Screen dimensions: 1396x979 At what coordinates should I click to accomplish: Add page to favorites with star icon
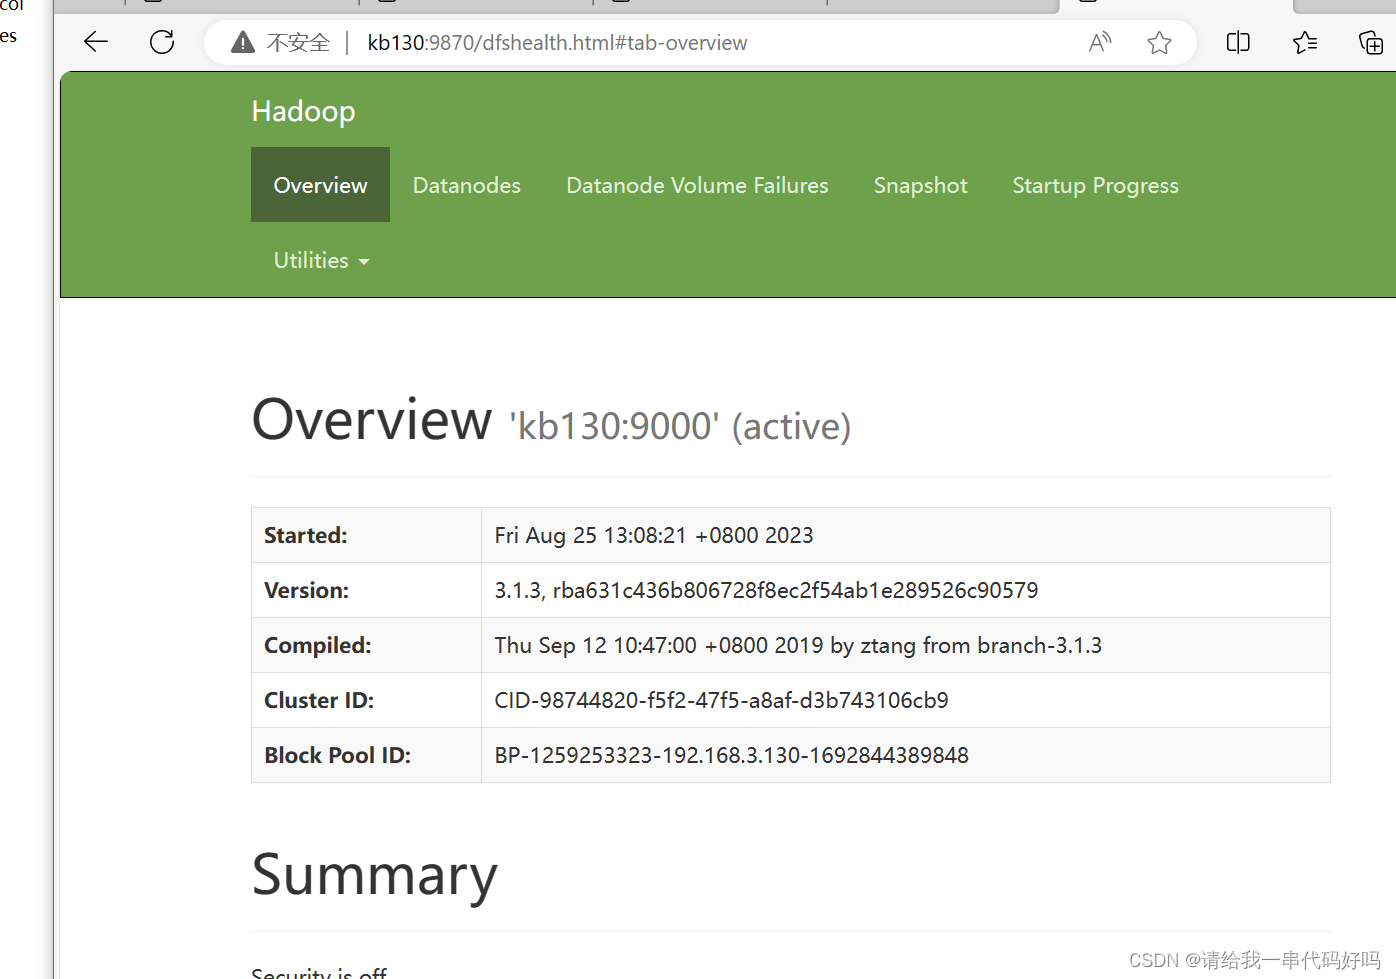[1159, 42]
